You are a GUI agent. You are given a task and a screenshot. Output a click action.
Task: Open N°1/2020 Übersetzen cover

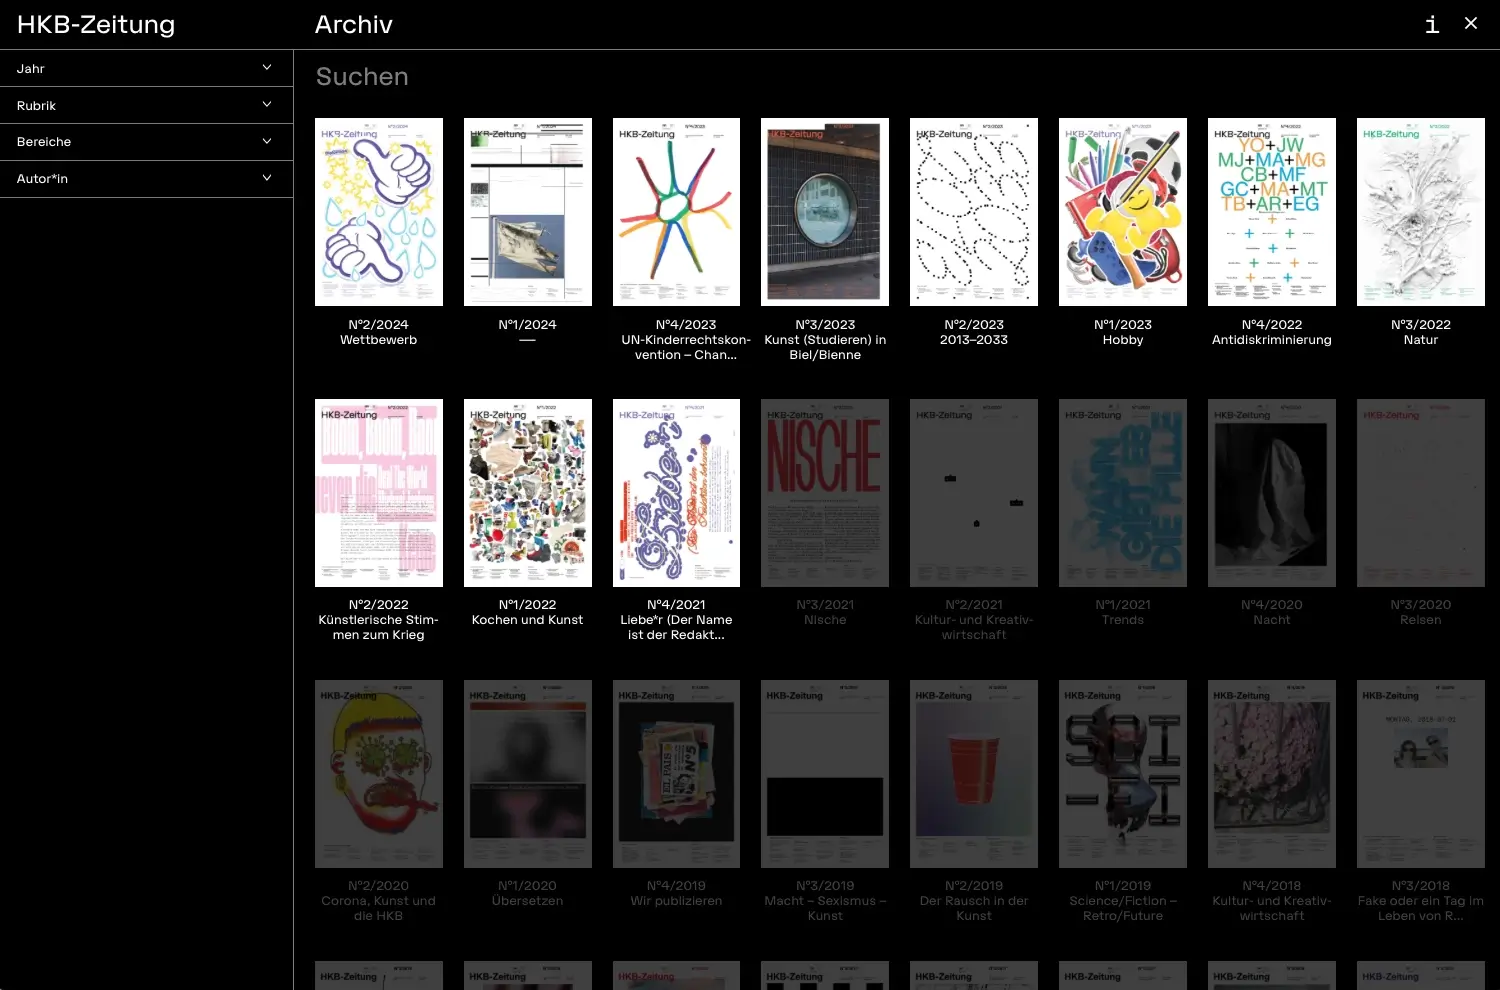point(528,774)
